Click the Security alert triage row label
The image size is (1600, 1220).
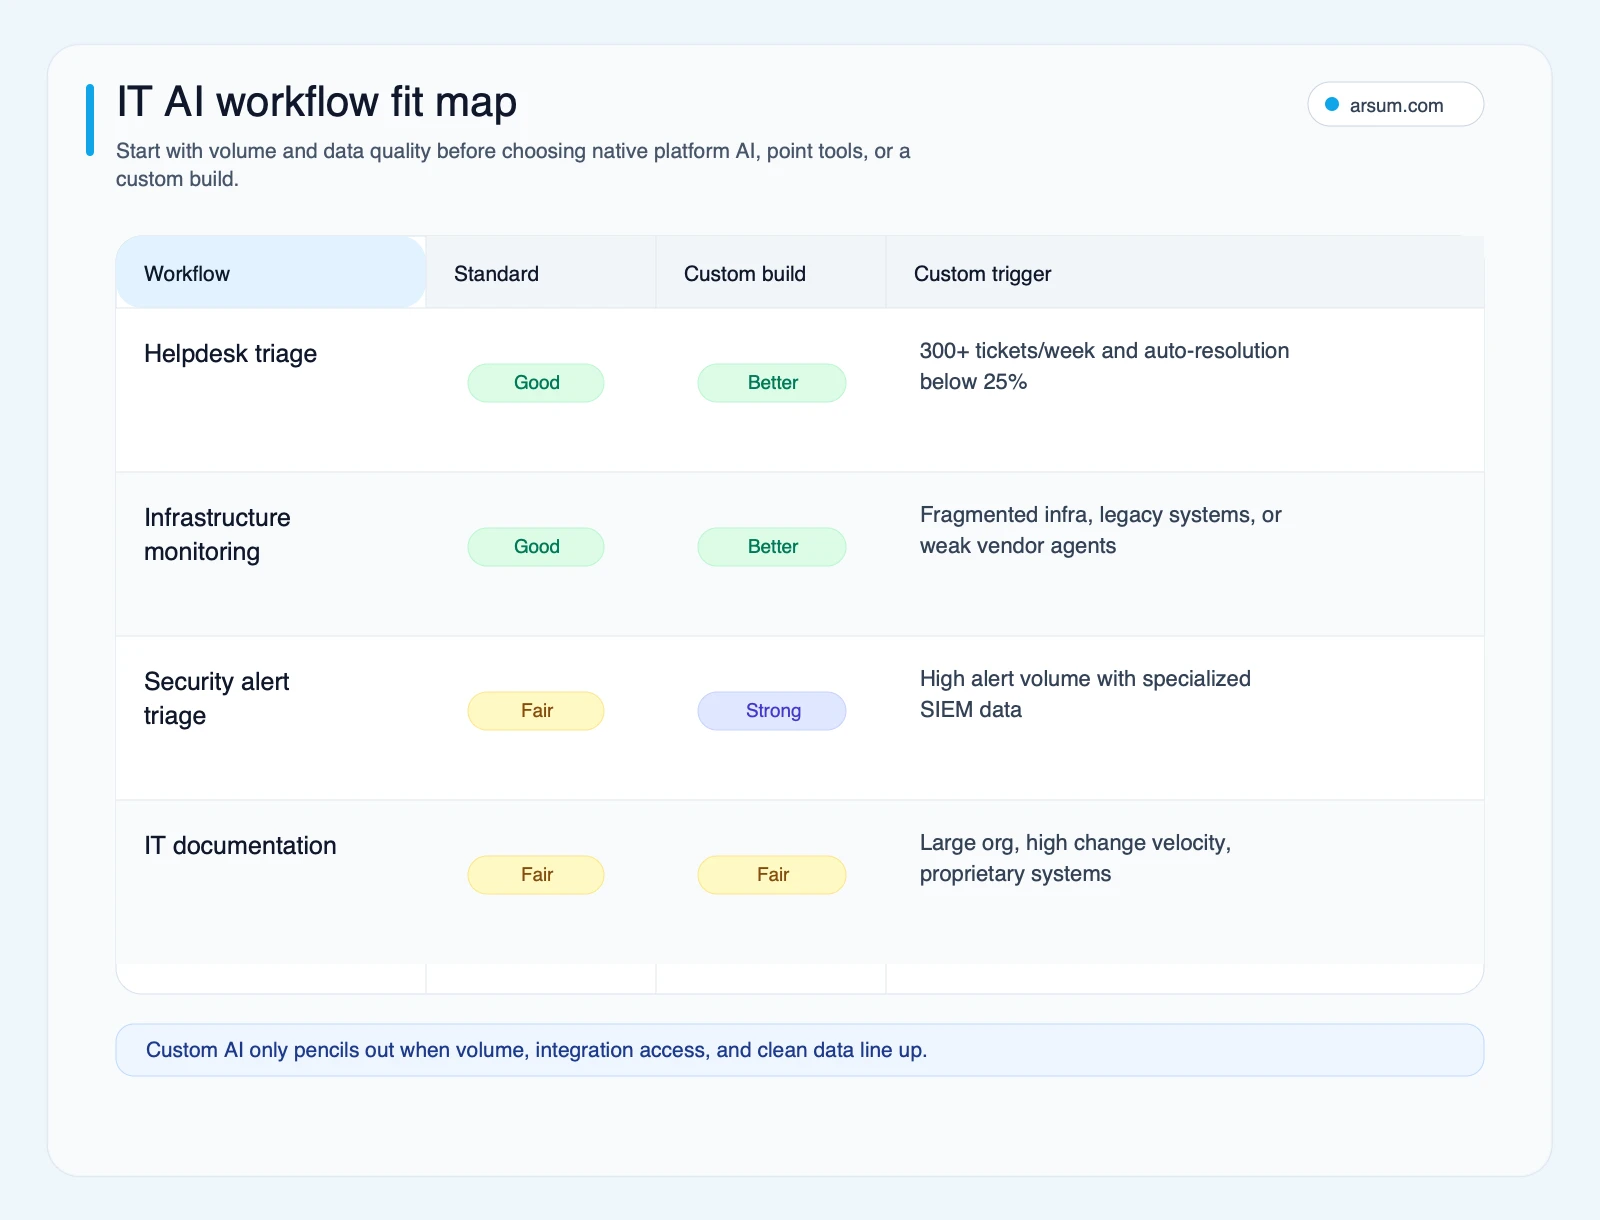click(217, 699)
